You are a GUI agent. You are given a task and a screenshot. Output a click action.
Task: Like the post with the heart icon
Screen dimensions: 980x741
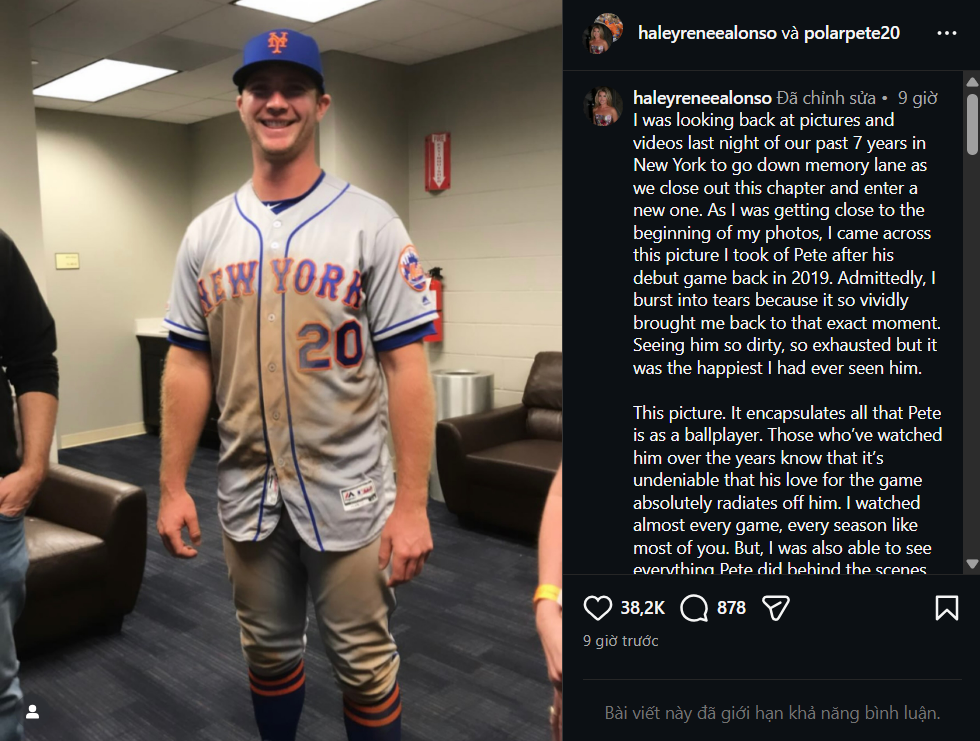click(597, 607)
